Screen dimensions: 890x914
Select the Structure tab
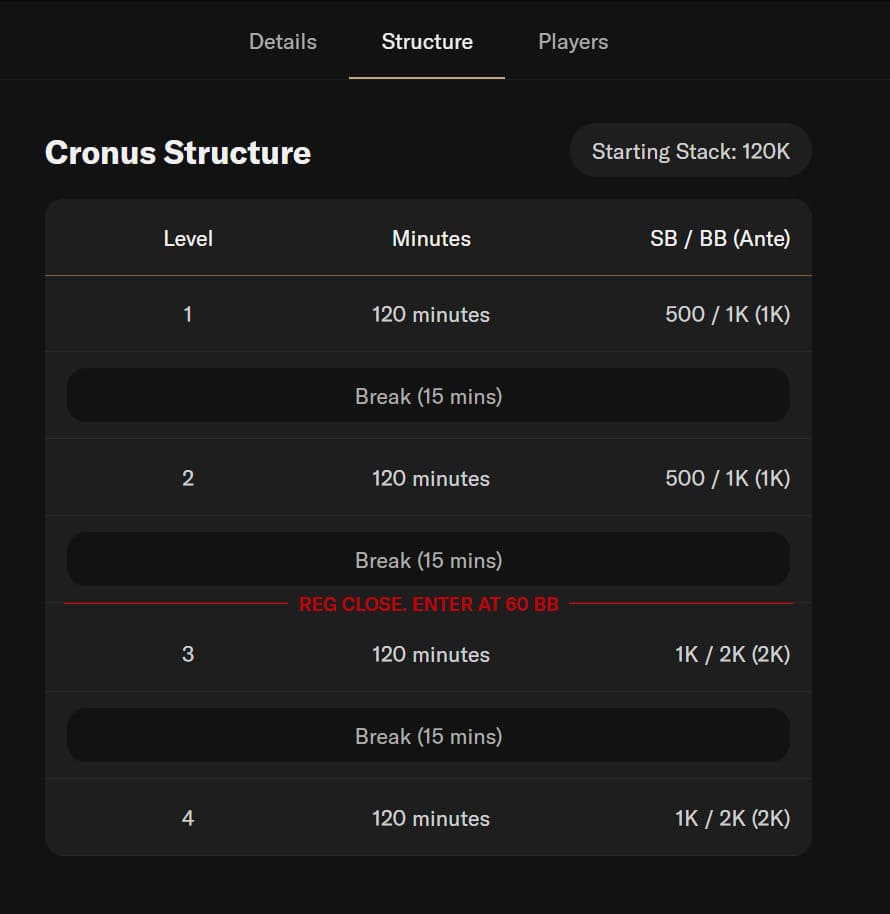coord(427,42)
